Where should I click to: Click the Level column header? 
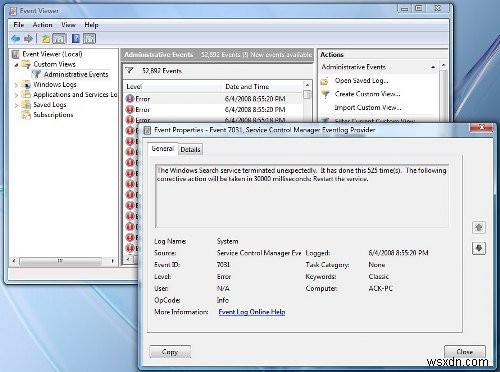click(x=173, y=86)
